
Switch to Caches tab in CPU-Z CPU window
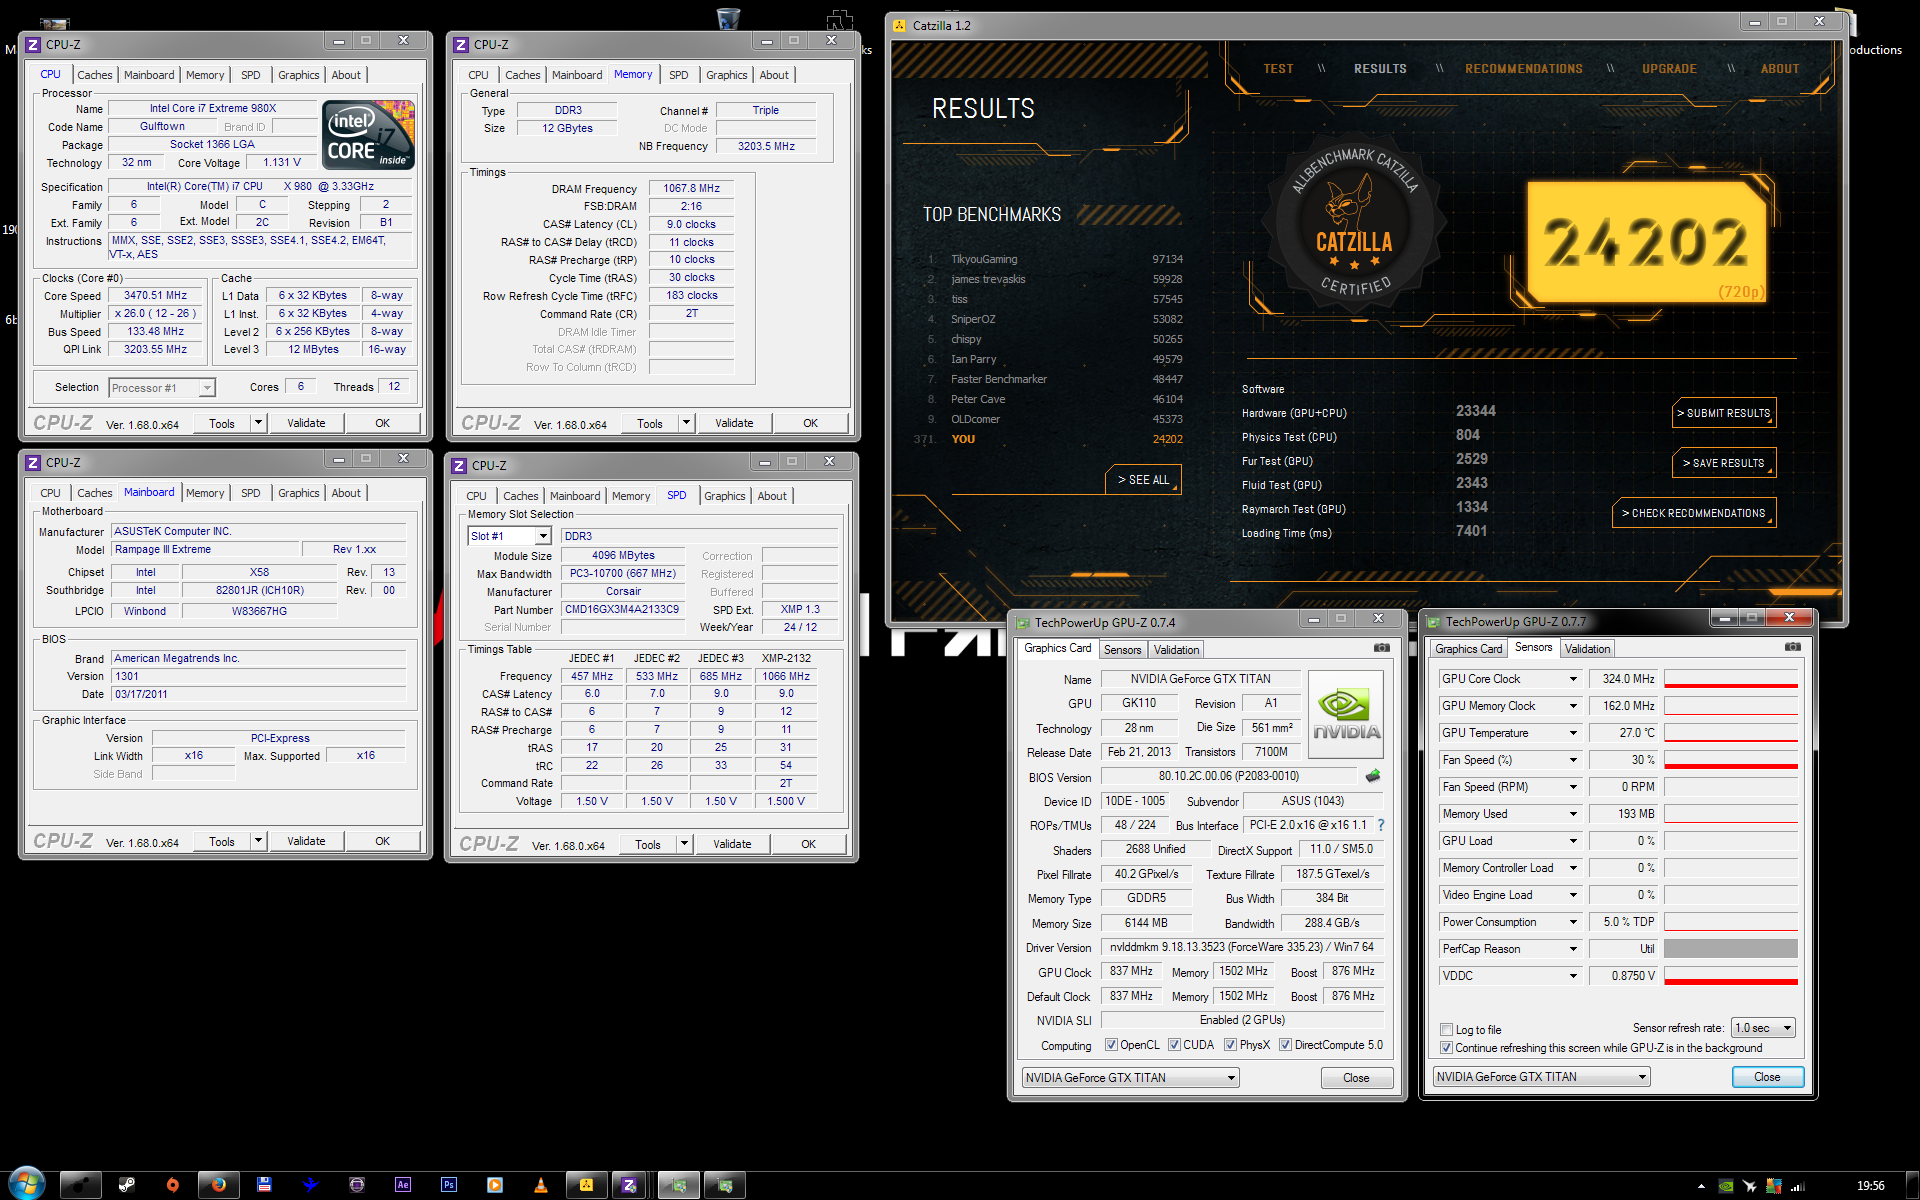(x=95, y=75)
